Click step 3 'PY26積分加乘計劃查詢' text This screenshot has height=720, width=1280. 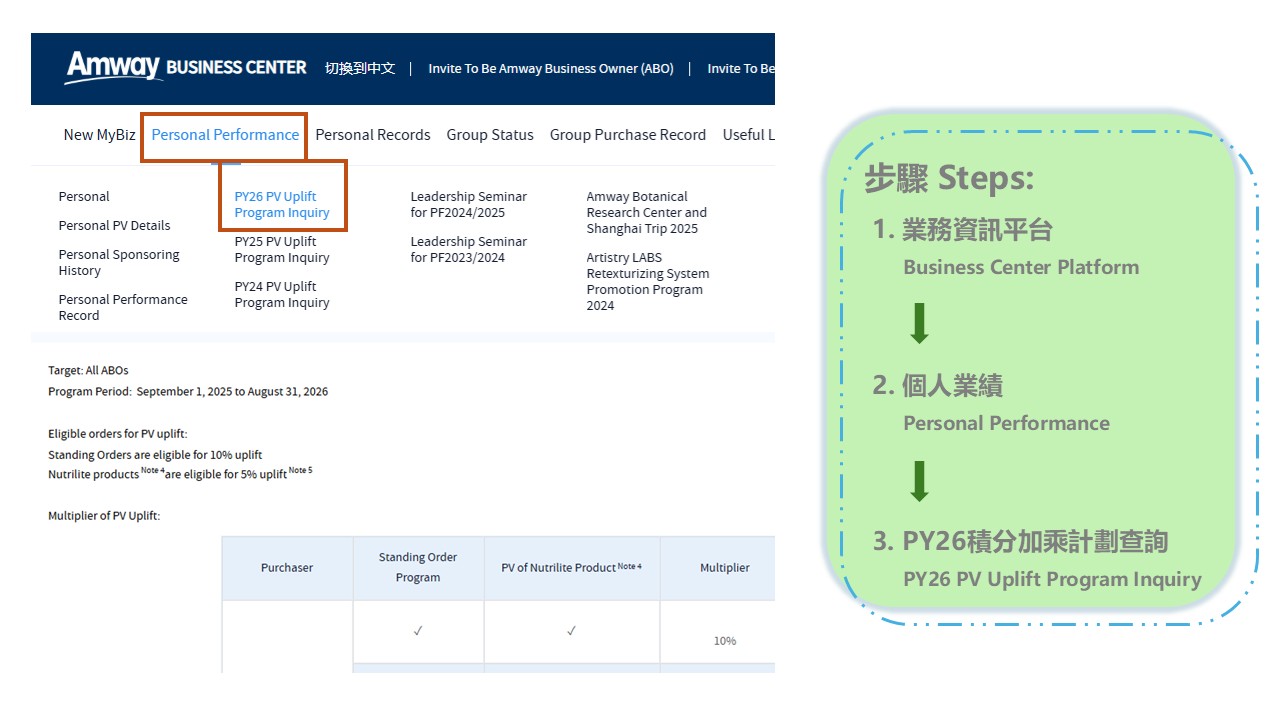[x=1035, y=542]
